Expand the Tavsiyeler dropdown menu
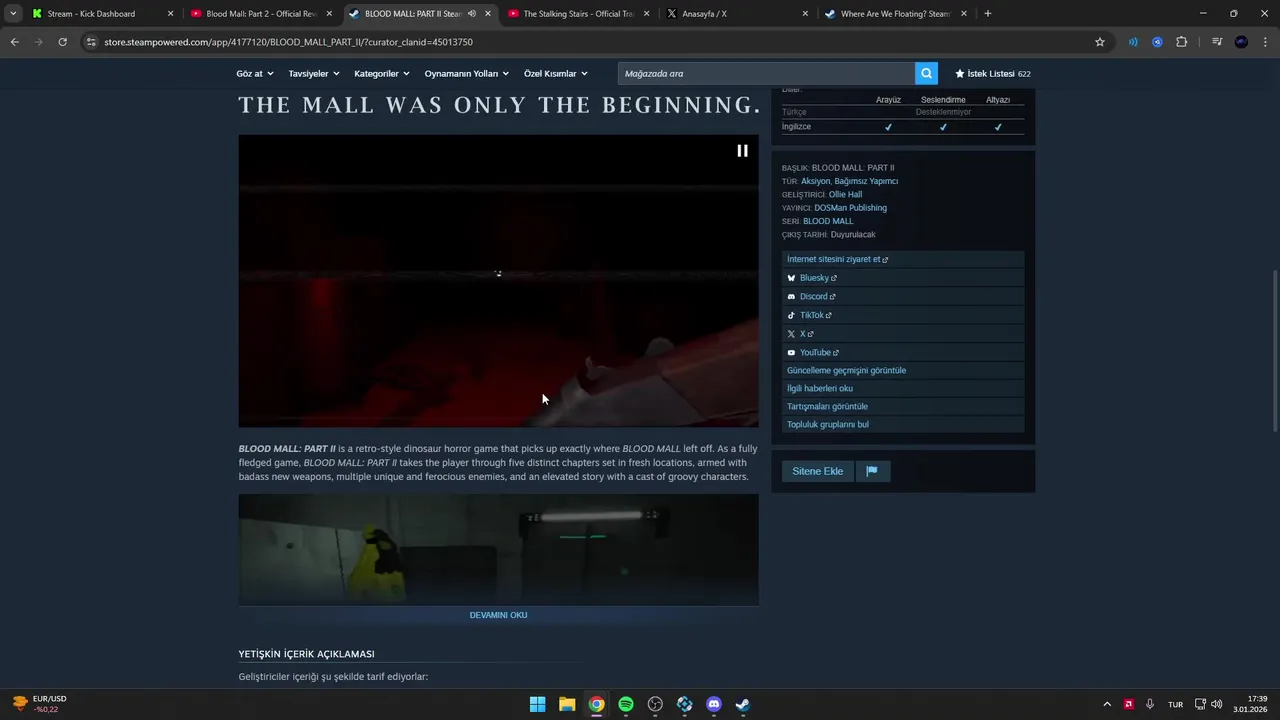This screenshot has width=1280, height=720. point(313,74)
